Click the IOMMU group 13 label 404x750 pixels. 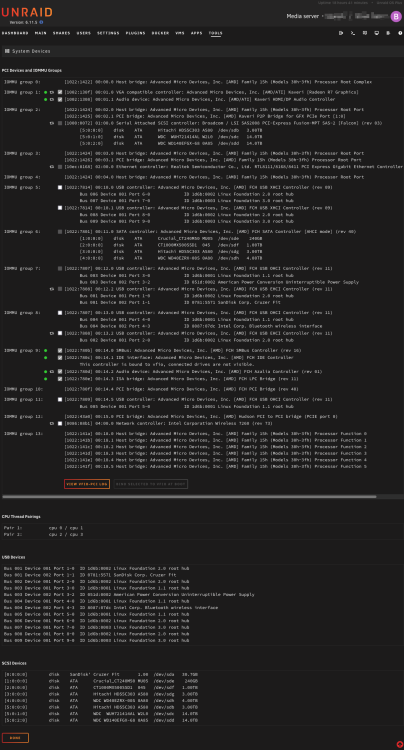click(x=24, y=433)
